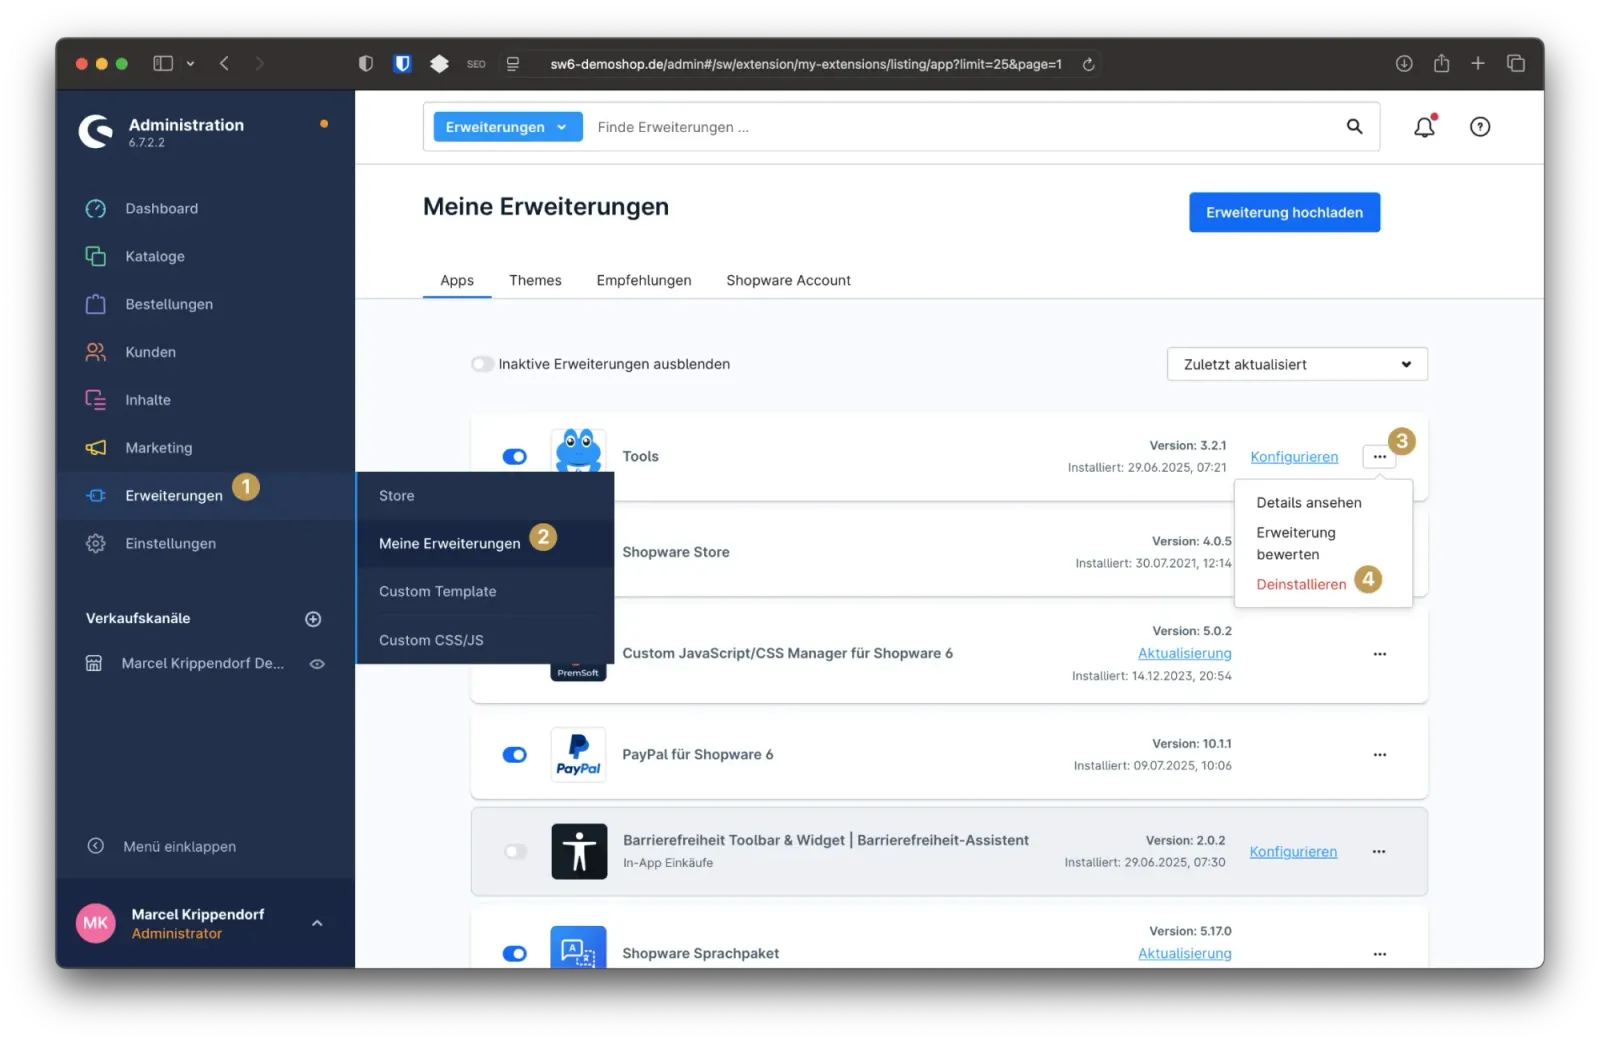Screen dimensions: 1600x1042
Task: Open the notifications bell icon
Action: pos(1424,127)
